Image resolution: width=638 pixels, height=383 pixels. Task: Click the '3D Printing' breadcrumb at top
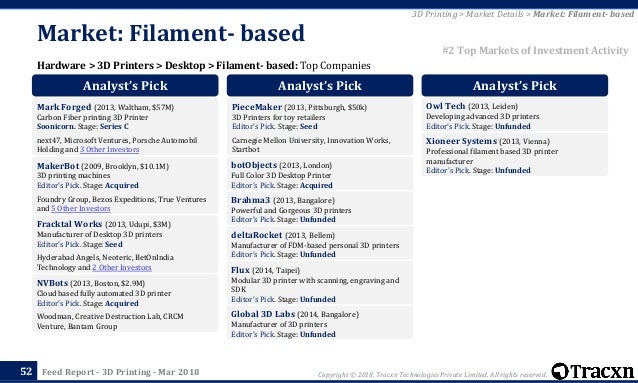point(434,14)
